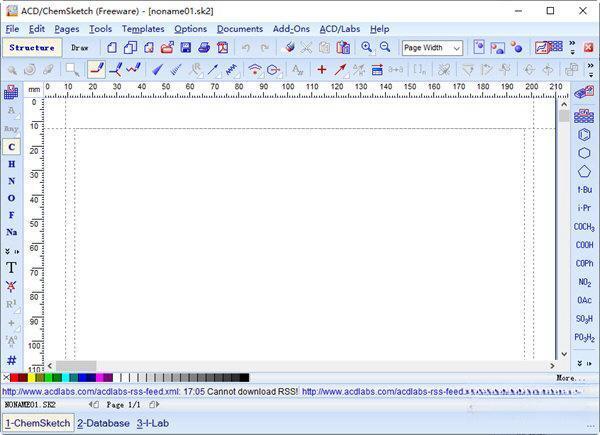Image resolution: width=600 pixels, height=435 pixels.
Task: Toggle the Carbon atom button
Action: (x=11, y=146)
